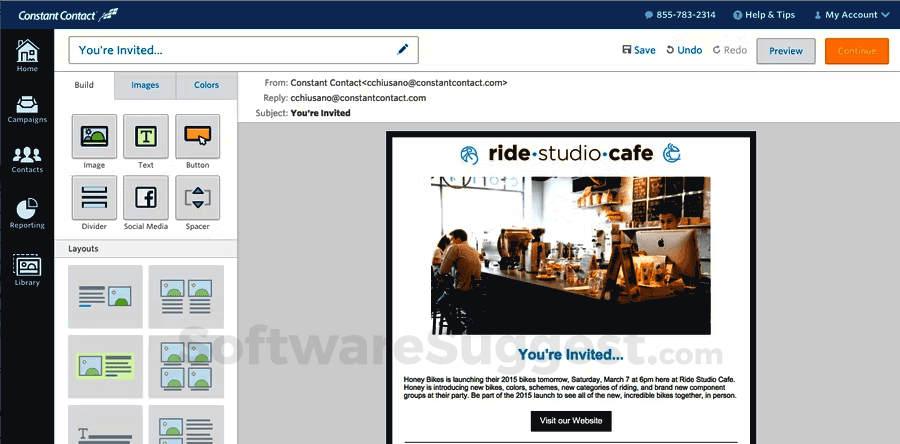Undo the last change
This screenshot has height=444, width=900.
click(x=684, y=50)
